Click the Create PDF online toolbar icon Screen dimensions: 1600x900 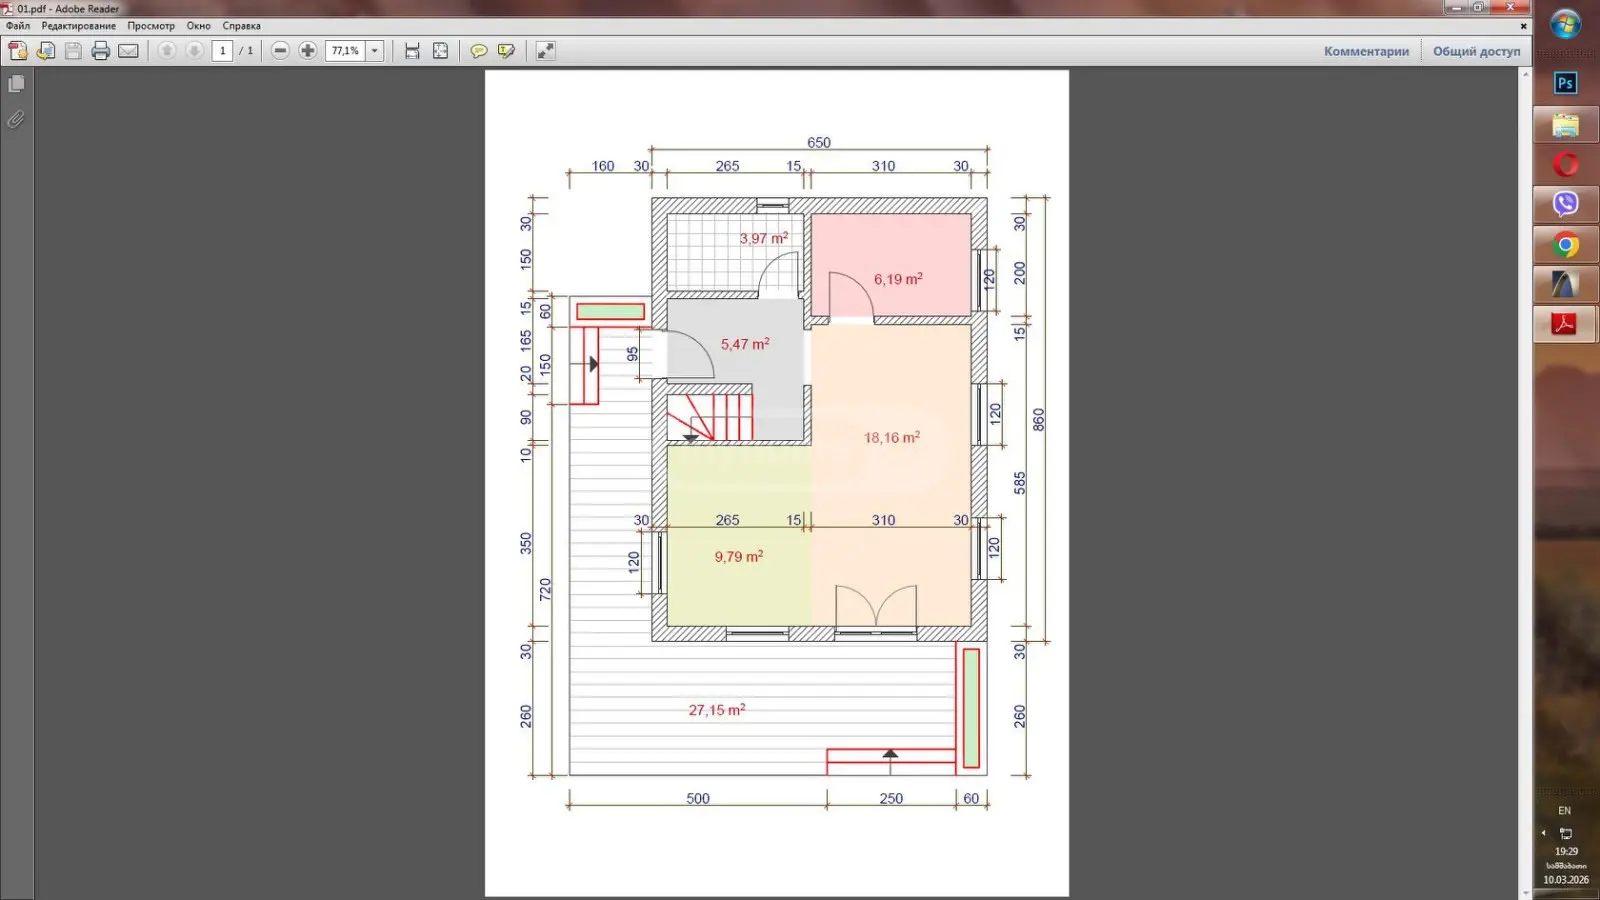pos(18,51)
